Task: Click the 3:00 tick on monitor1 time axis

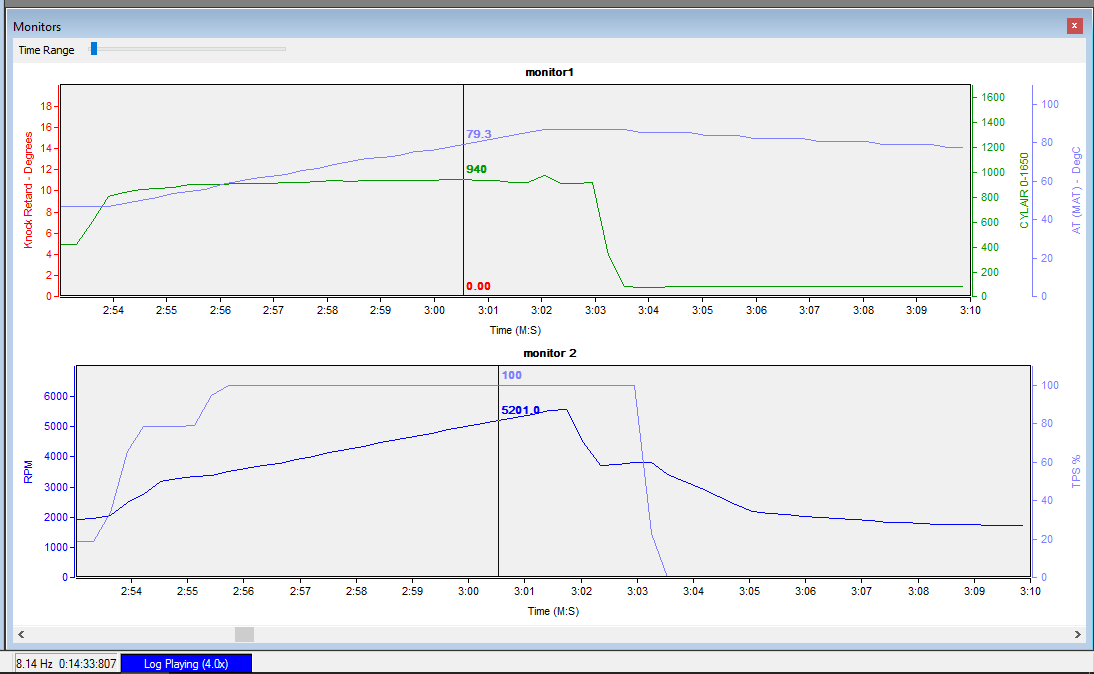Action: point(434,310)
